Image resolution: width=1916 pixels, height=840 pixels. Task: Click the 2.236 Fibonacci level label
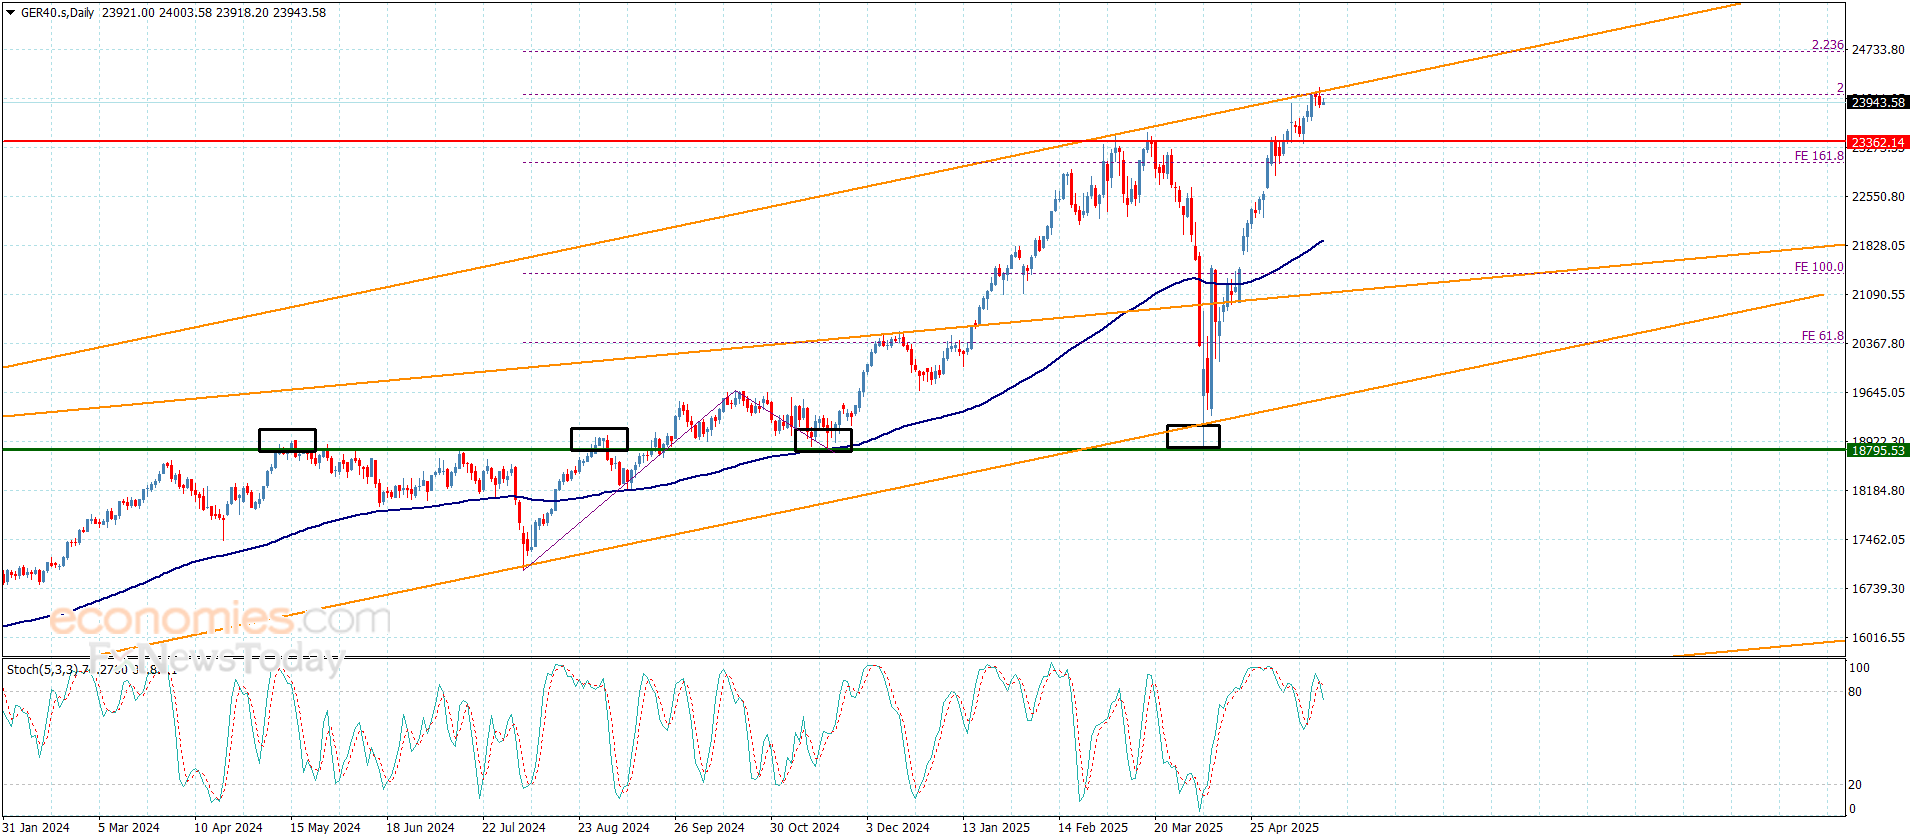(1827, 45)
